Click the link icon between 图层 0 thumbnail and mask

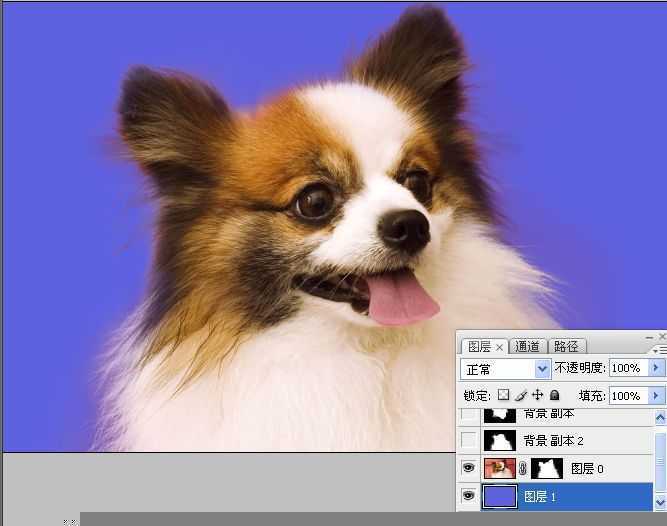pos(523,468)
